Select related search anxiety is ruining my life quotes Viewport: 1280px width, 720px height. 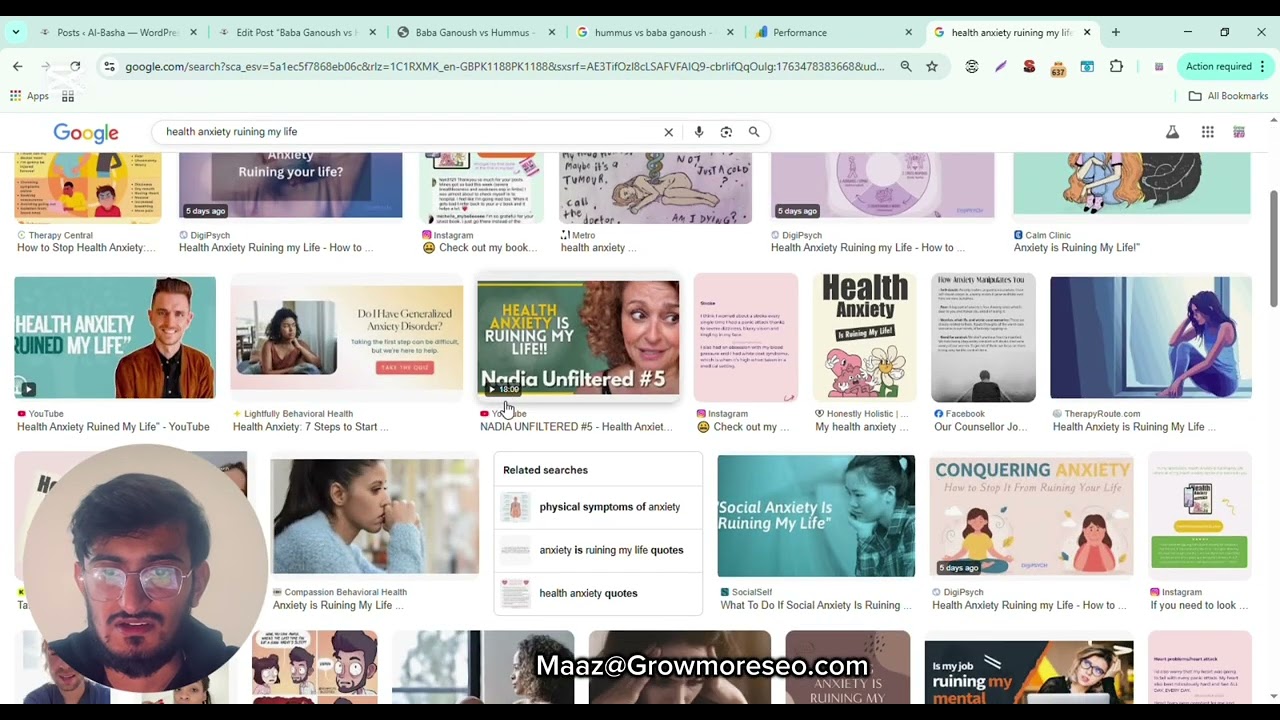pos(598,550)
